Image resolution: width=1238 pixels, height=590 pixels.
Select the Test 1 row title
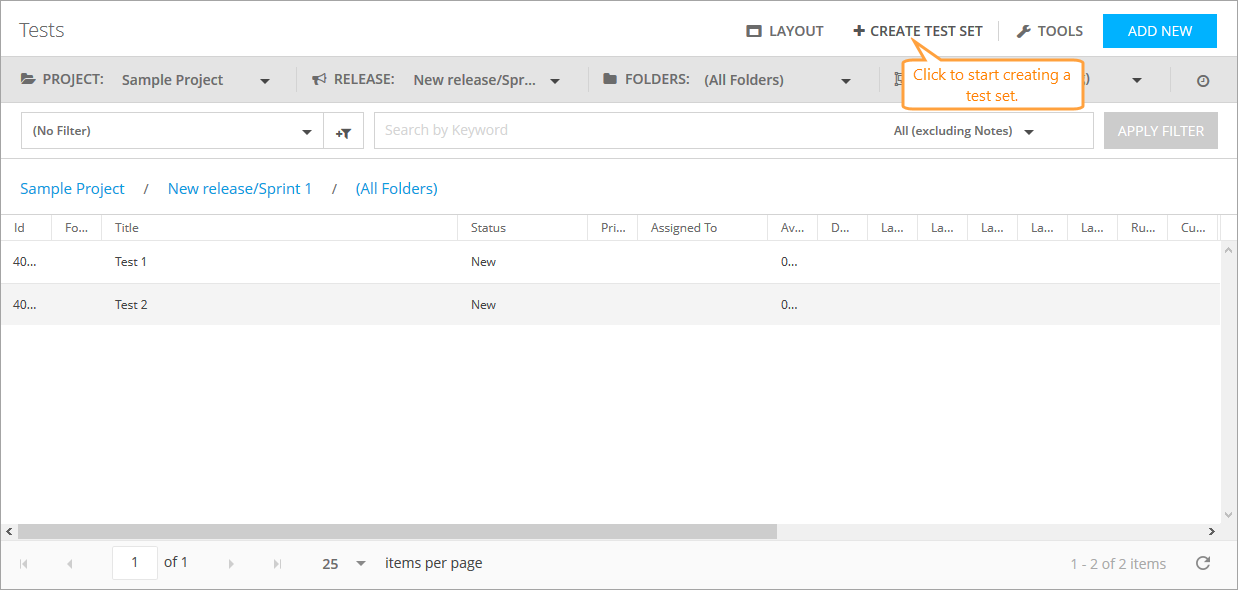(131, 262)
